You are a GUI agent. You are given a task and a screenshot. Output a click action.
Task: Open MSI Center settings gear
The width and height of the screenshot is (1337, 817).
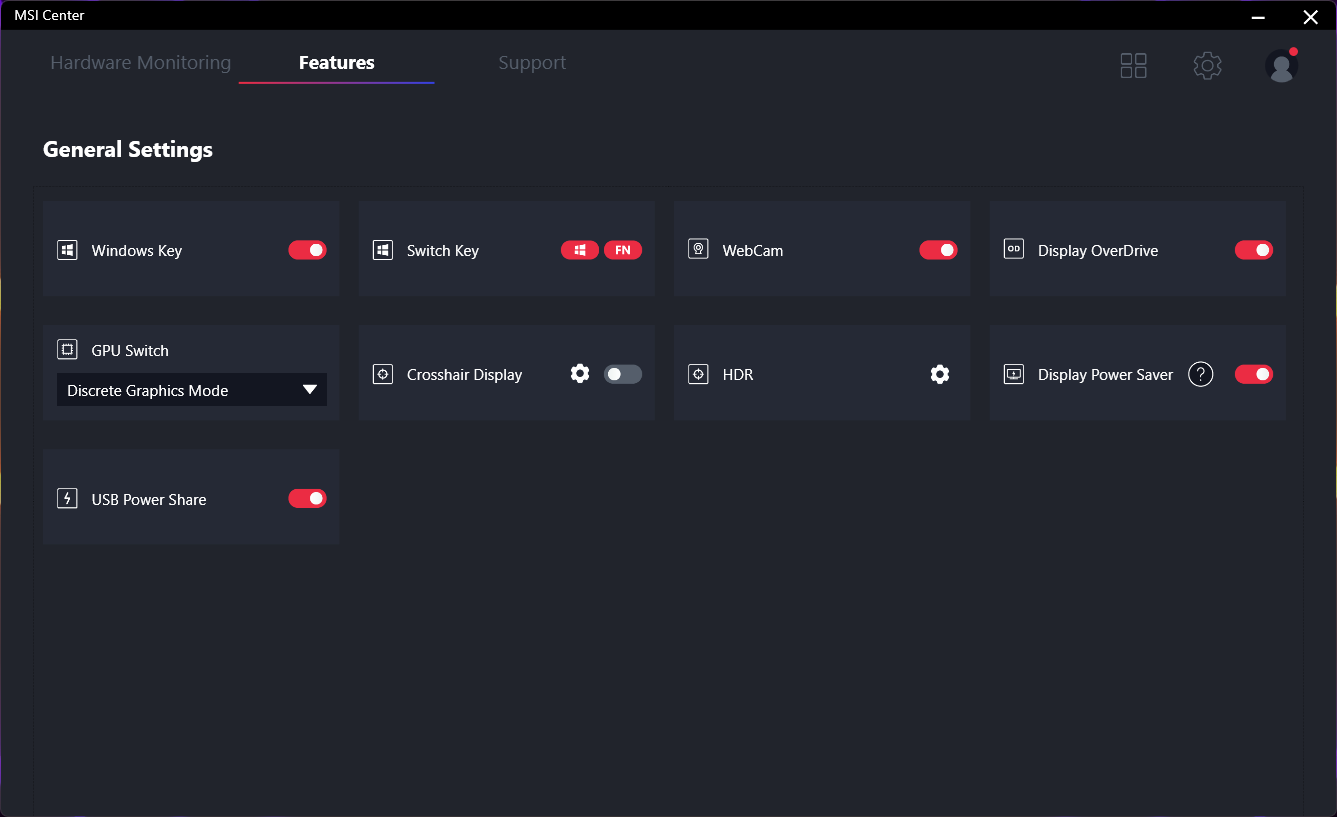click(x=1207, y=66)
